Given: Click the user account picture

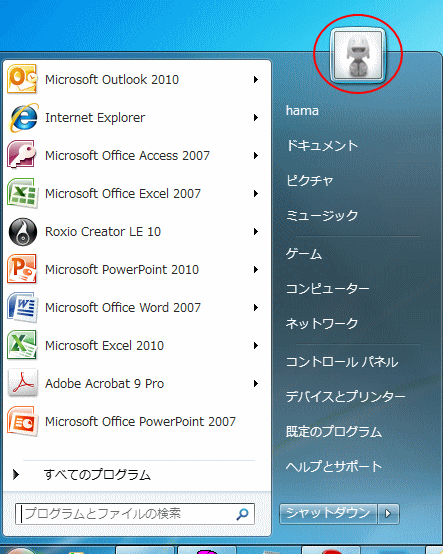Looking at the screenshot, I should click(358, 55).
